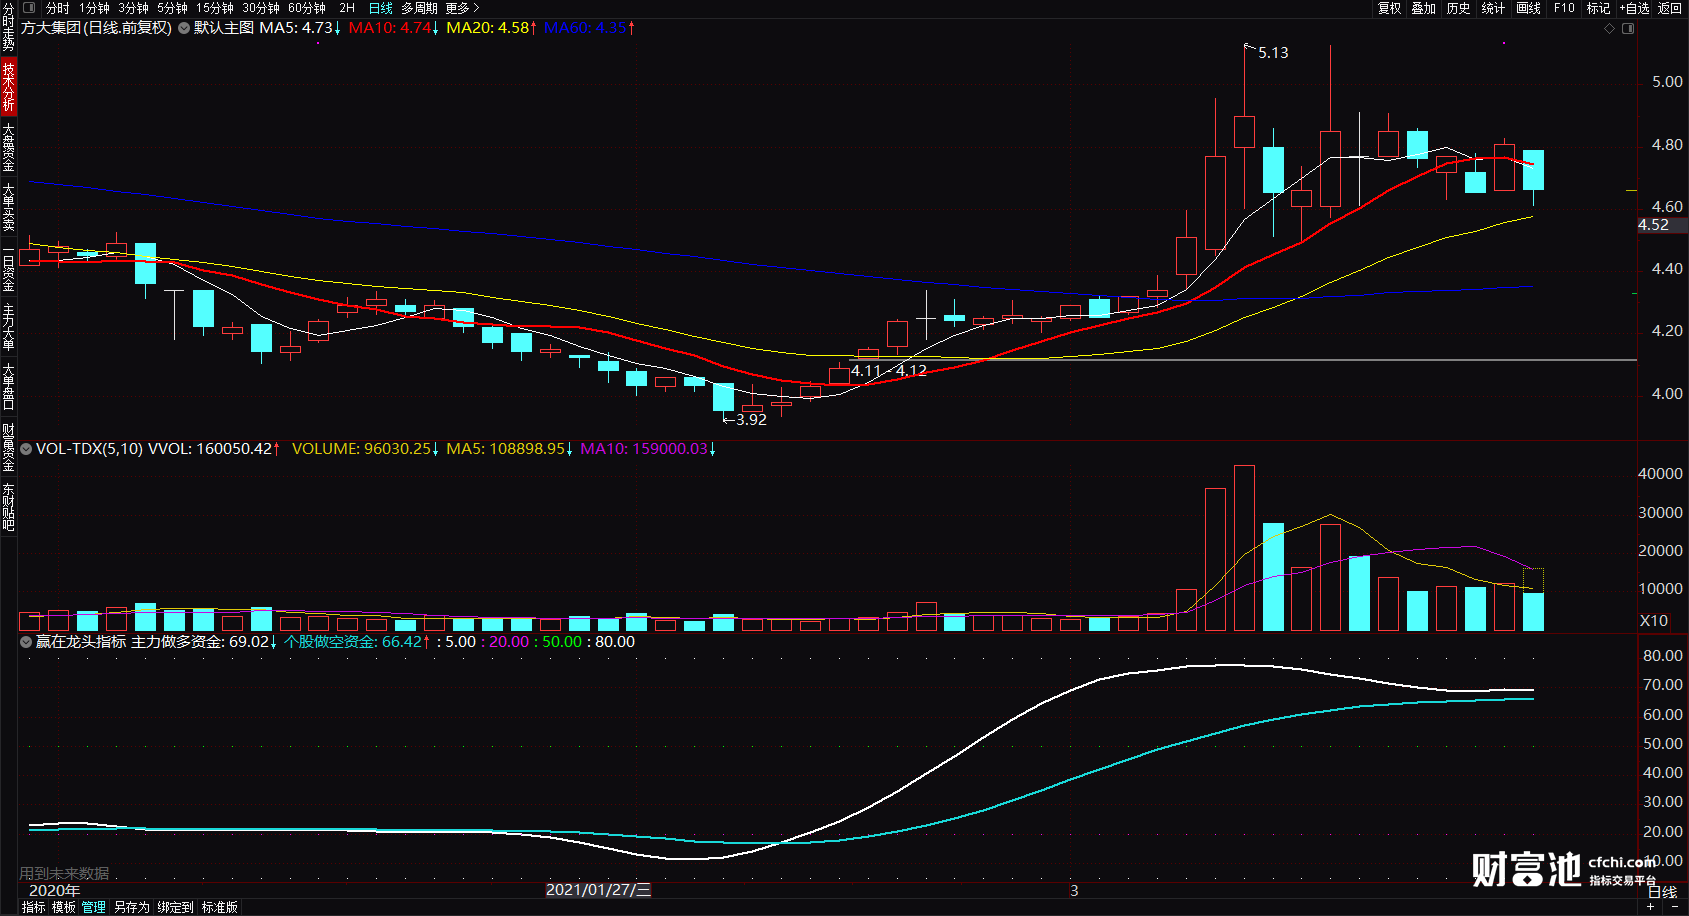Viewport: 1689px width, 916px height.
Task: Open the 历史 history button
Action: [1459, 8]
